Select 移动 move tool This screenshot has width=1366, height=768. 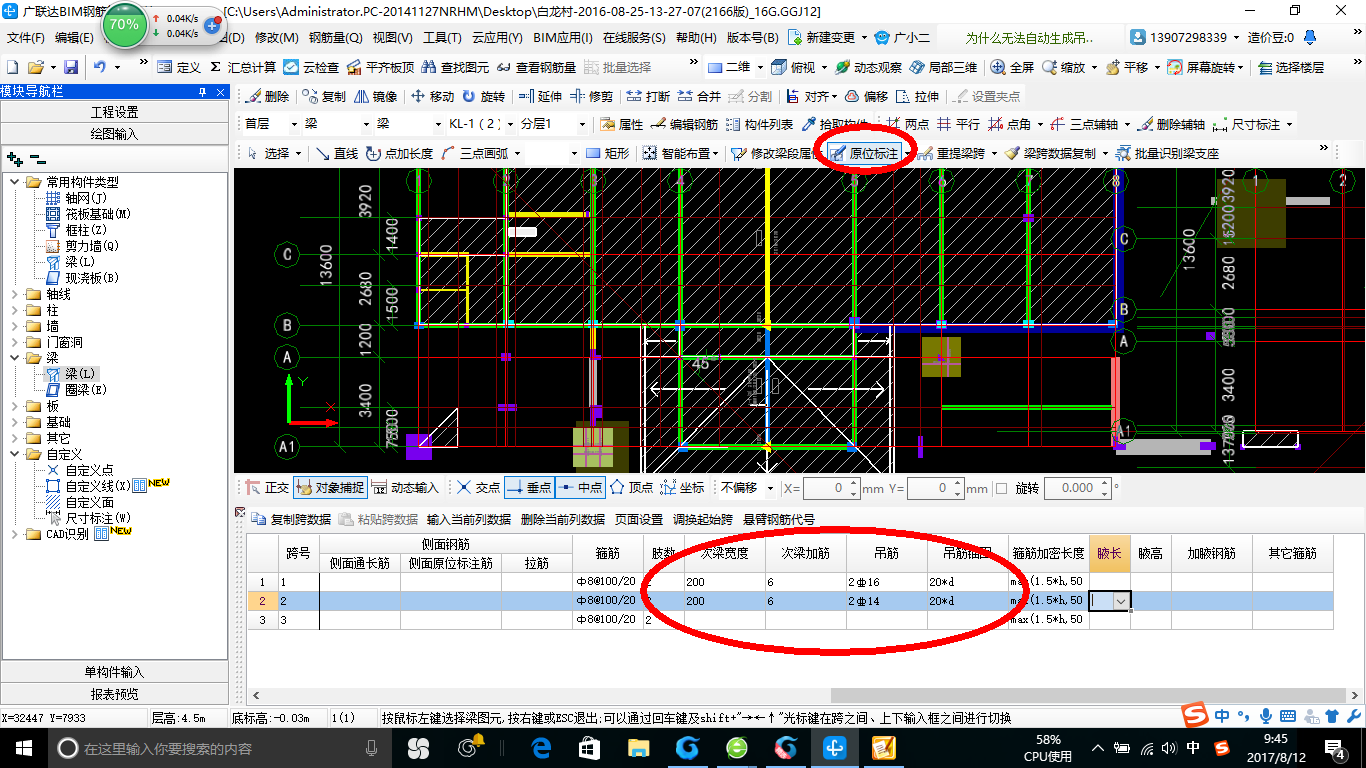432,96
